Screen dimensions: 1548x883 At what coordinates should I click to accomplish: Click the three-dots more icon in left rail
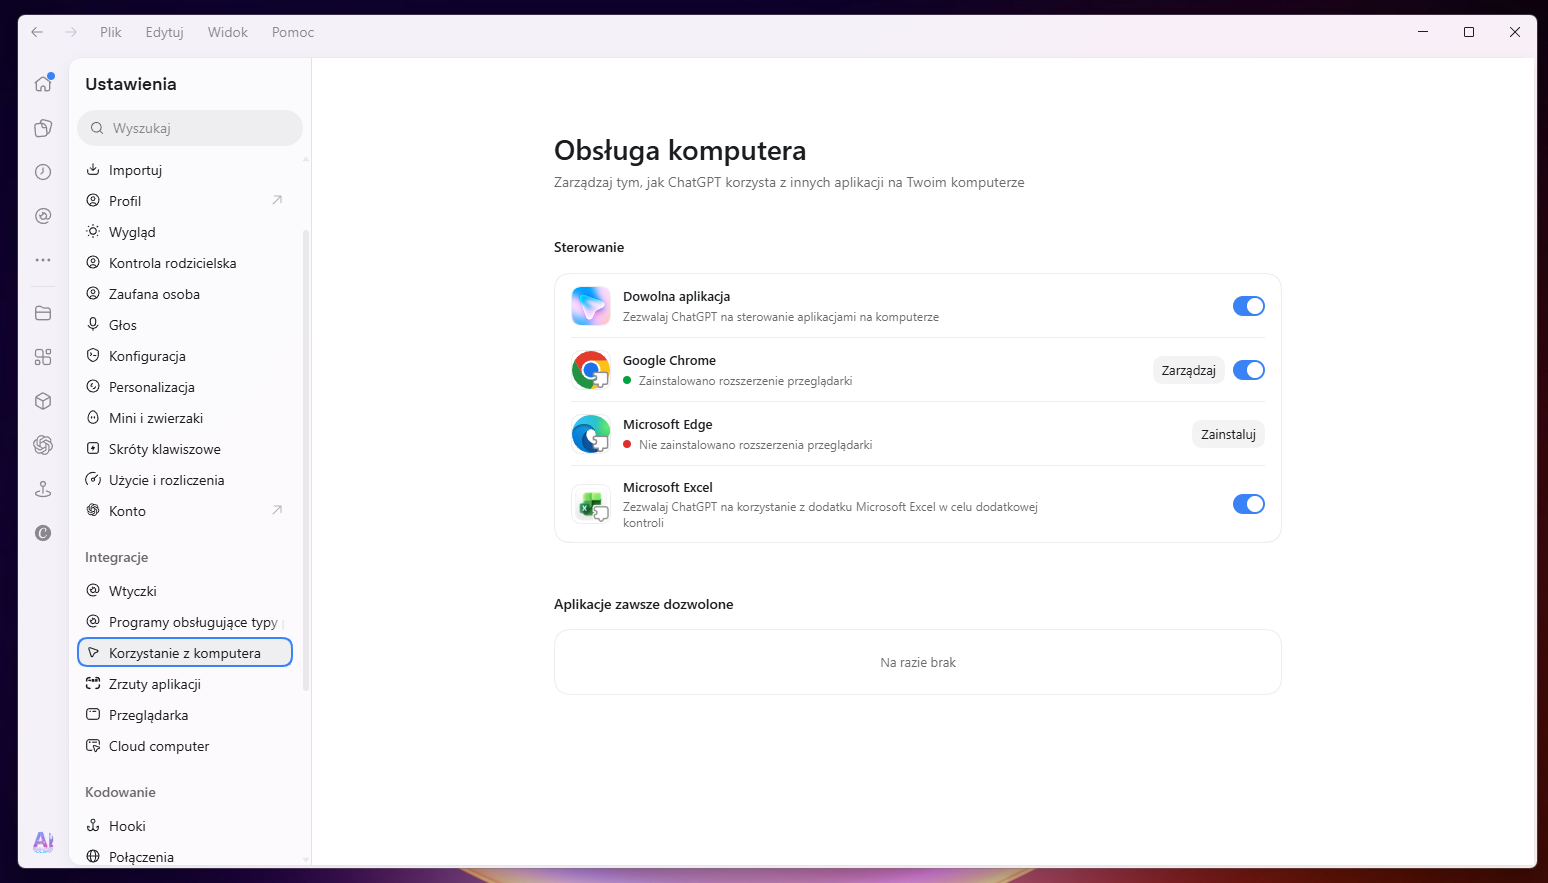[x=43, y=260]
